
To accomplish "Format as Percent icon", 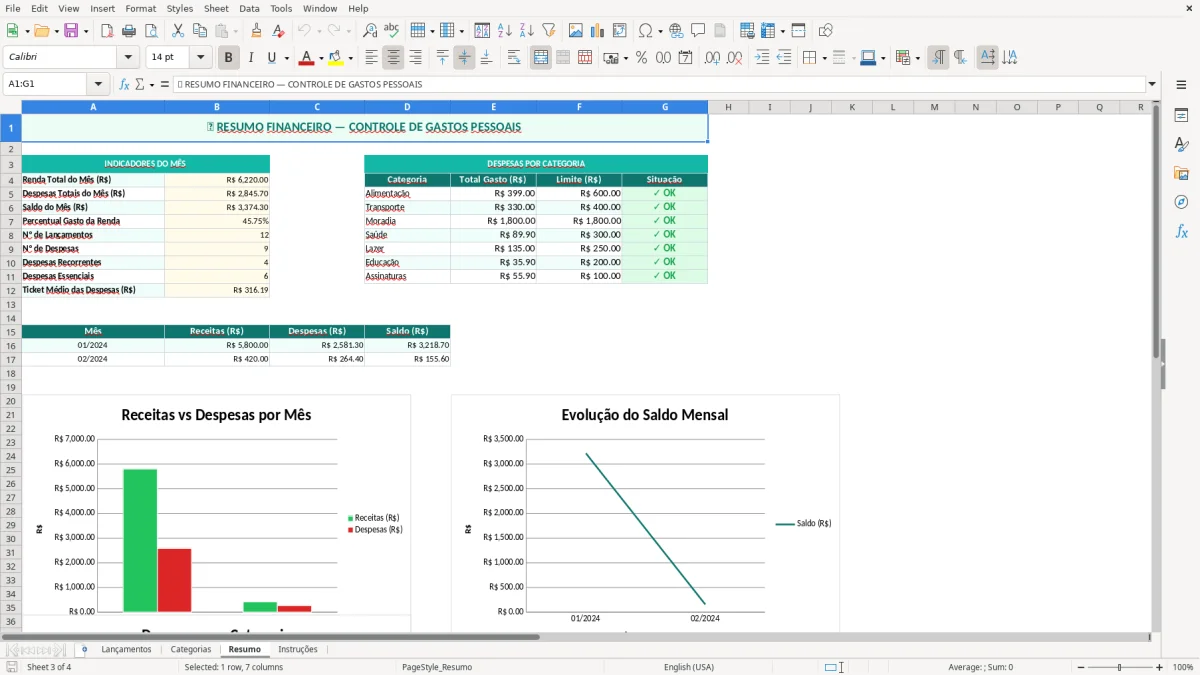I will 641,58.
